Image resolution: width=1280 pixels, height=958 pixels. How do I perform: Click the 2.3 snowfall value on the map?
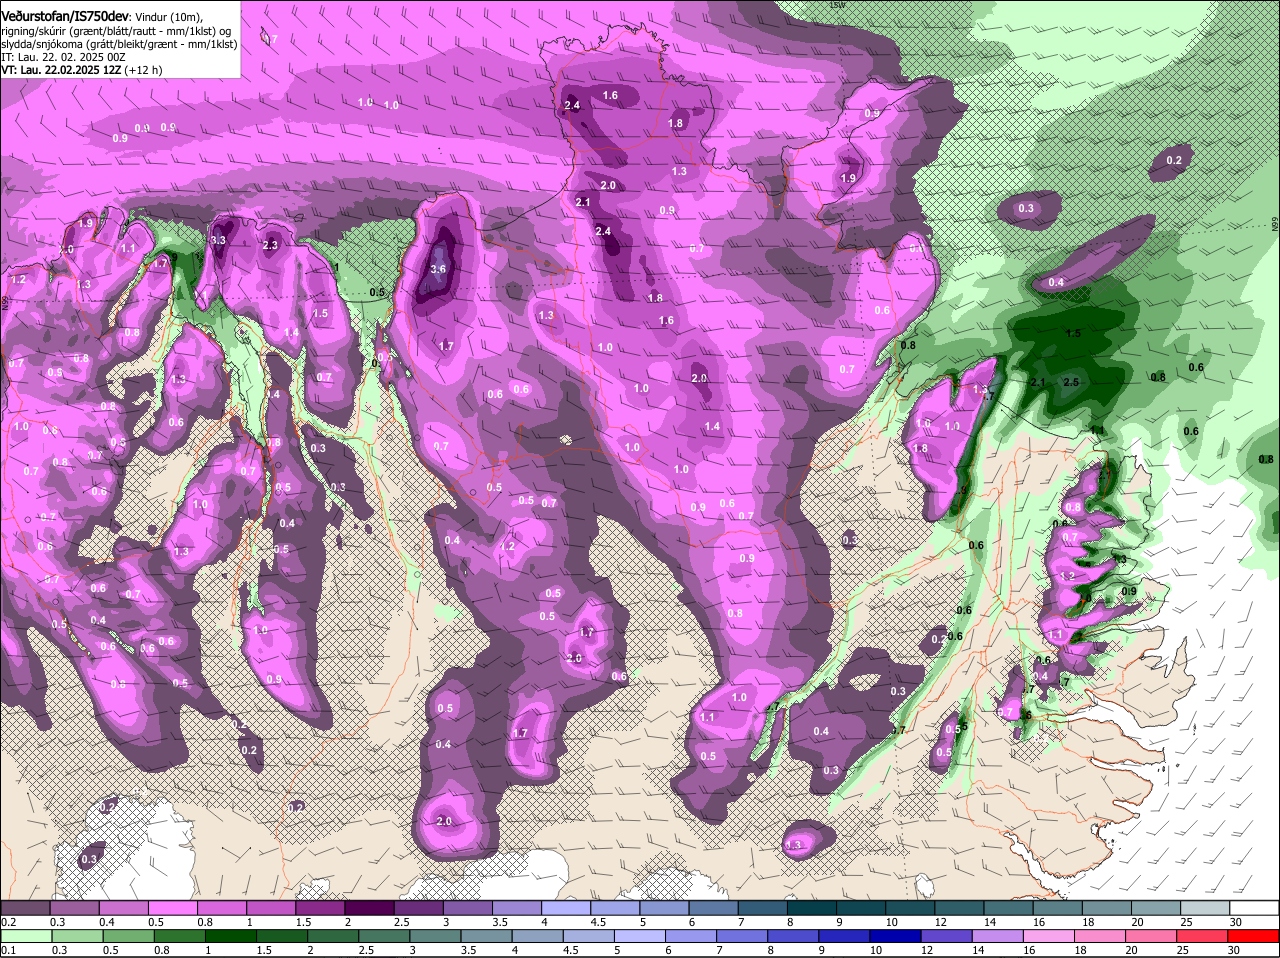tap(270, 245)
